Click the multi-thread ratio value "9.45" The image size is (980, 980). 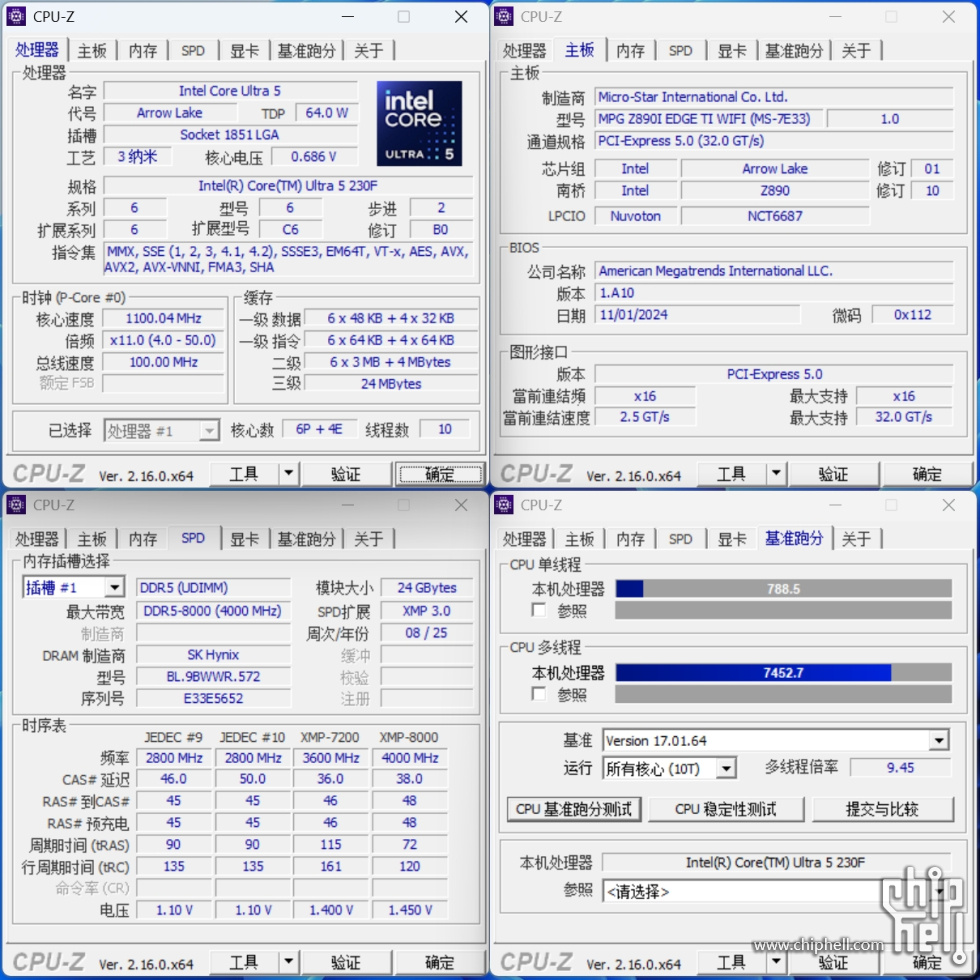[901, 768]
